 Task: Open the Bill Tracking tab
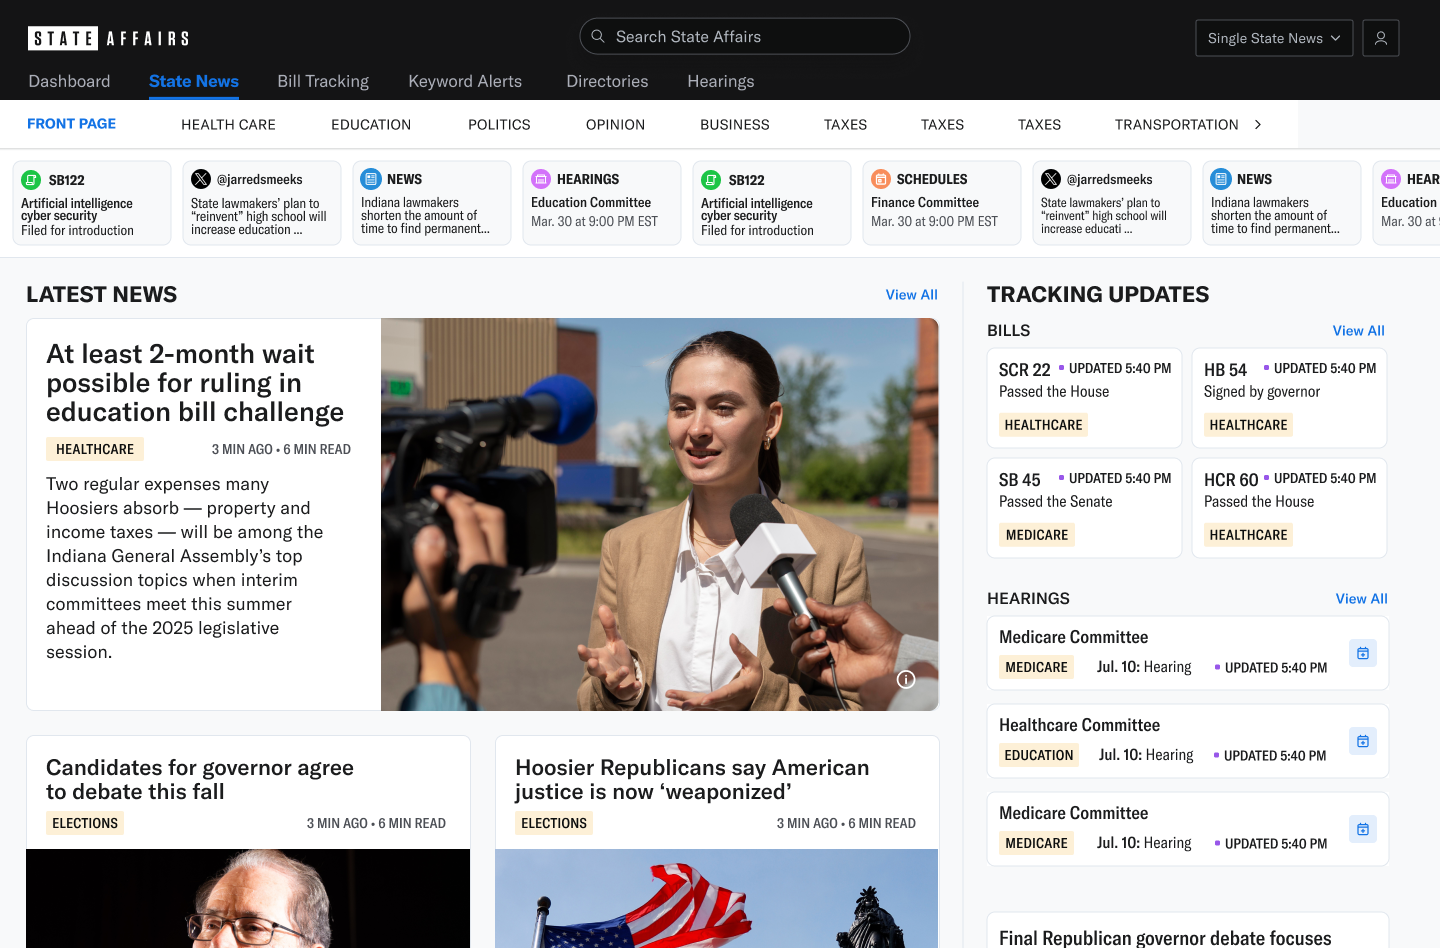(323, 81)
